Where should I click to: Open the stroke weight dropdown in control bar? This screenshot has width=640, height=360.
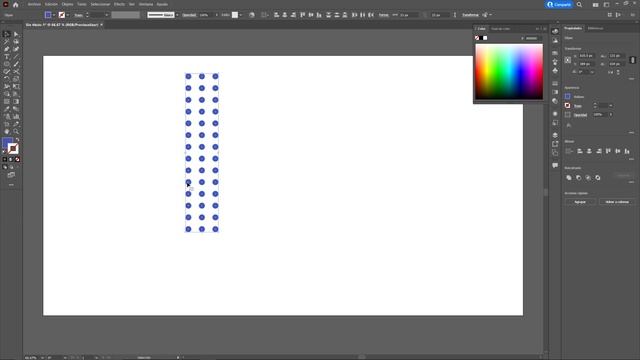click(107, 15)
